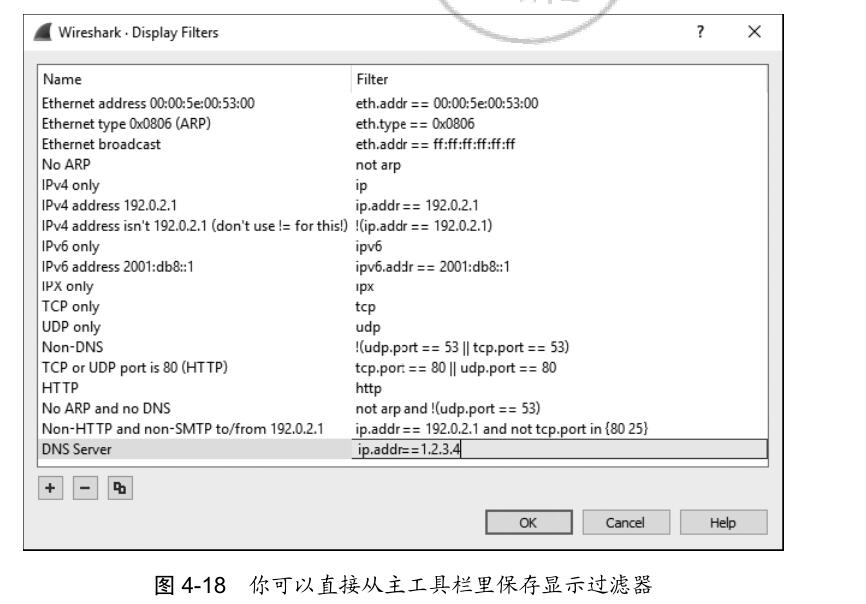Screen dimensions: 866x604
Task: Select the 'Non-DNS' filter name
Action: [72, 347]
